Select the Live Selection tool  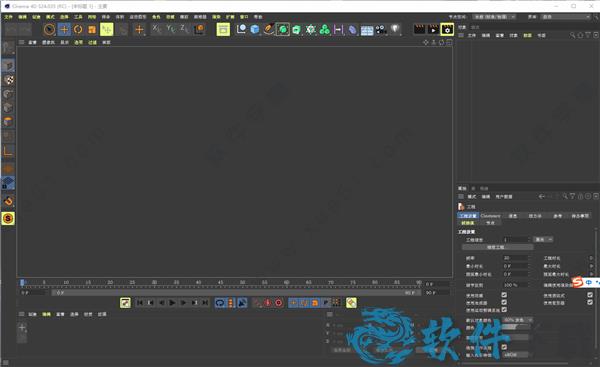(49, 29)
